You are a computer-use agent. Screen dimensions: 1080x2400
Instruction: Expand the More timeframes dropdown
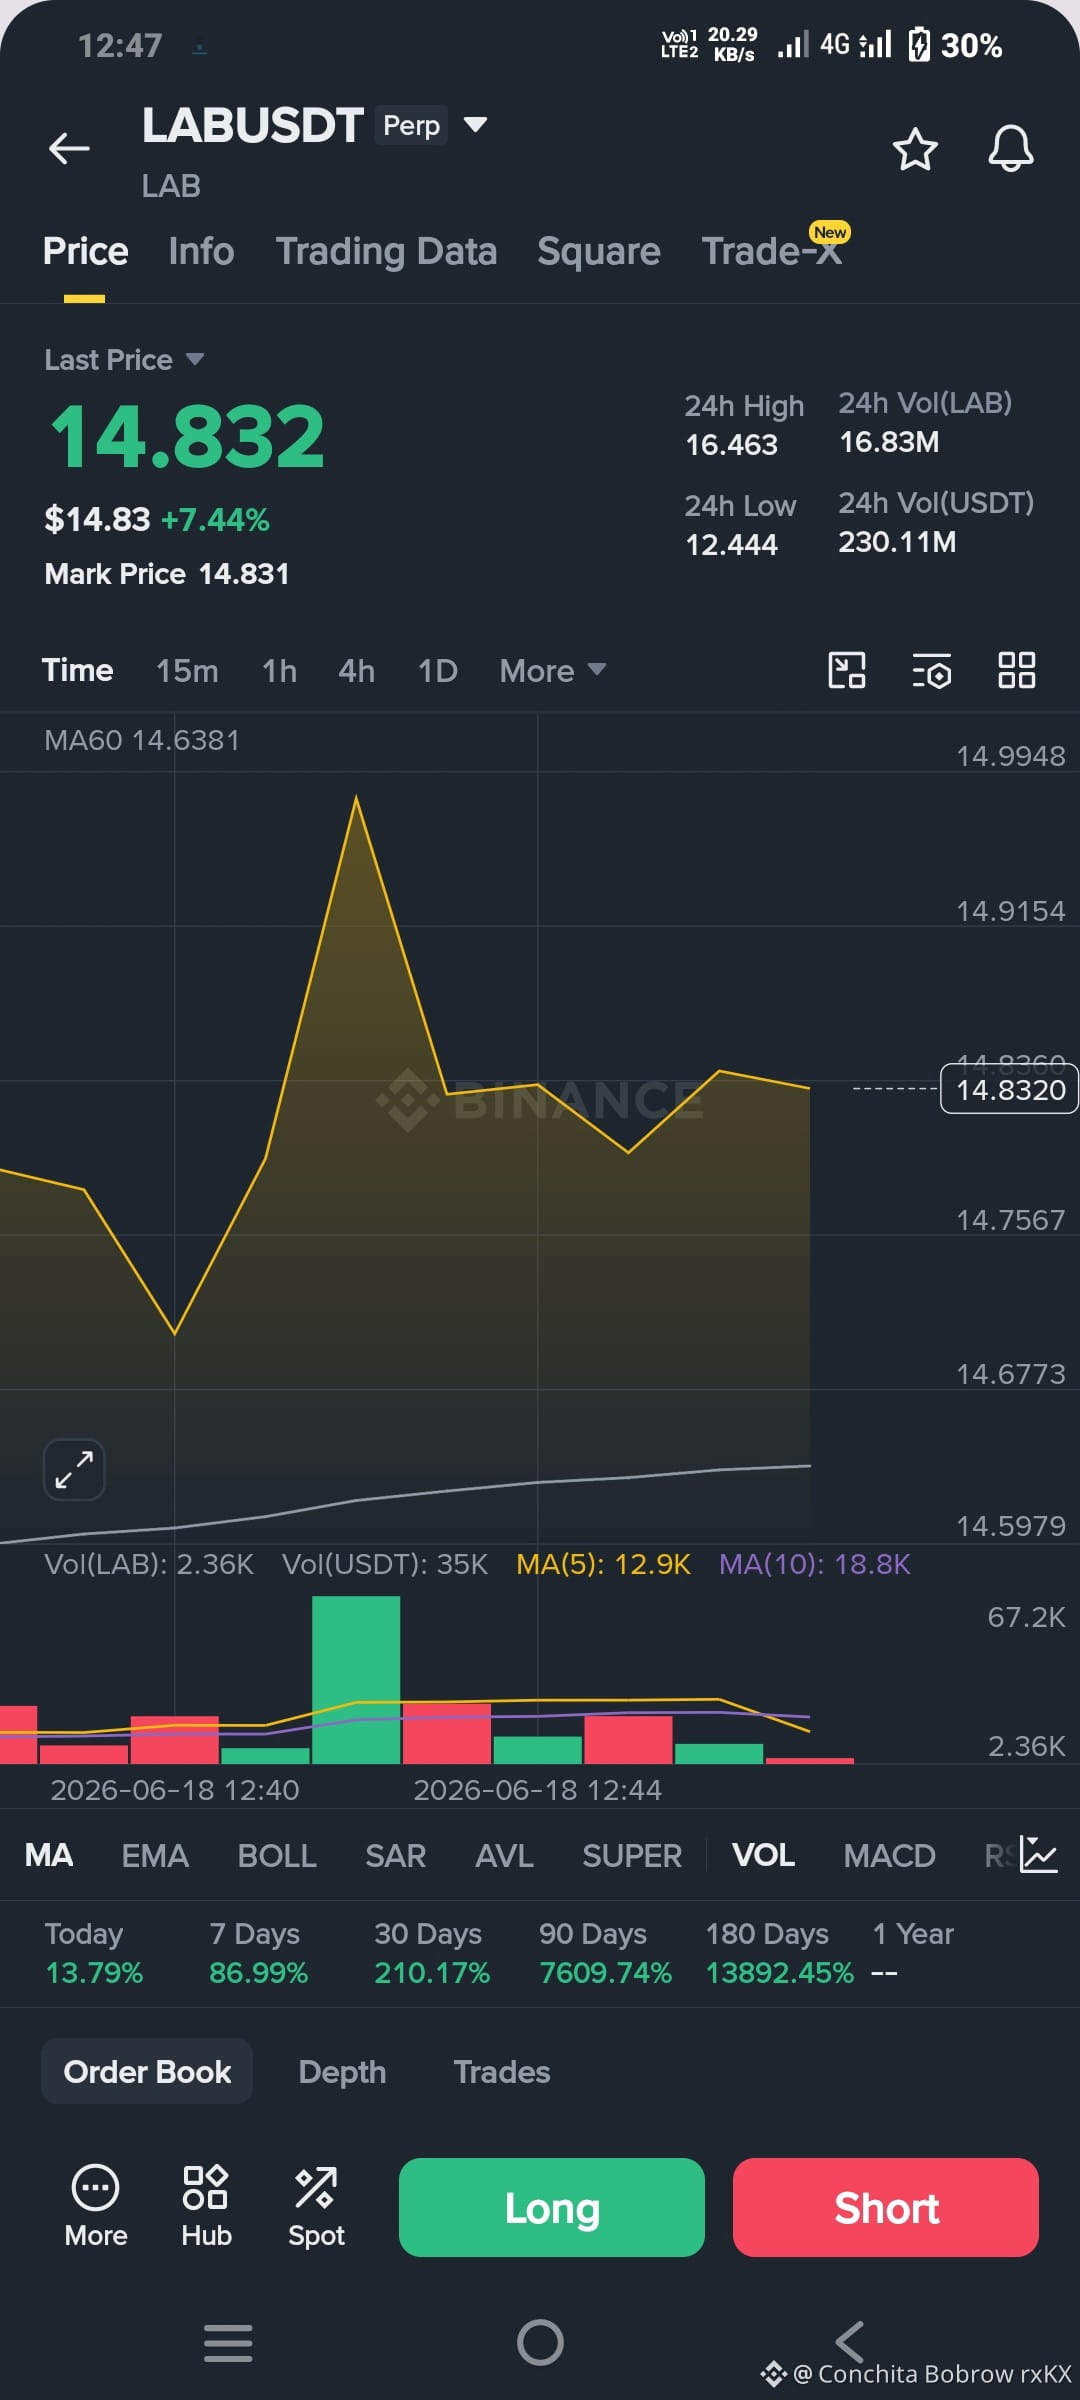pos(553,671)
